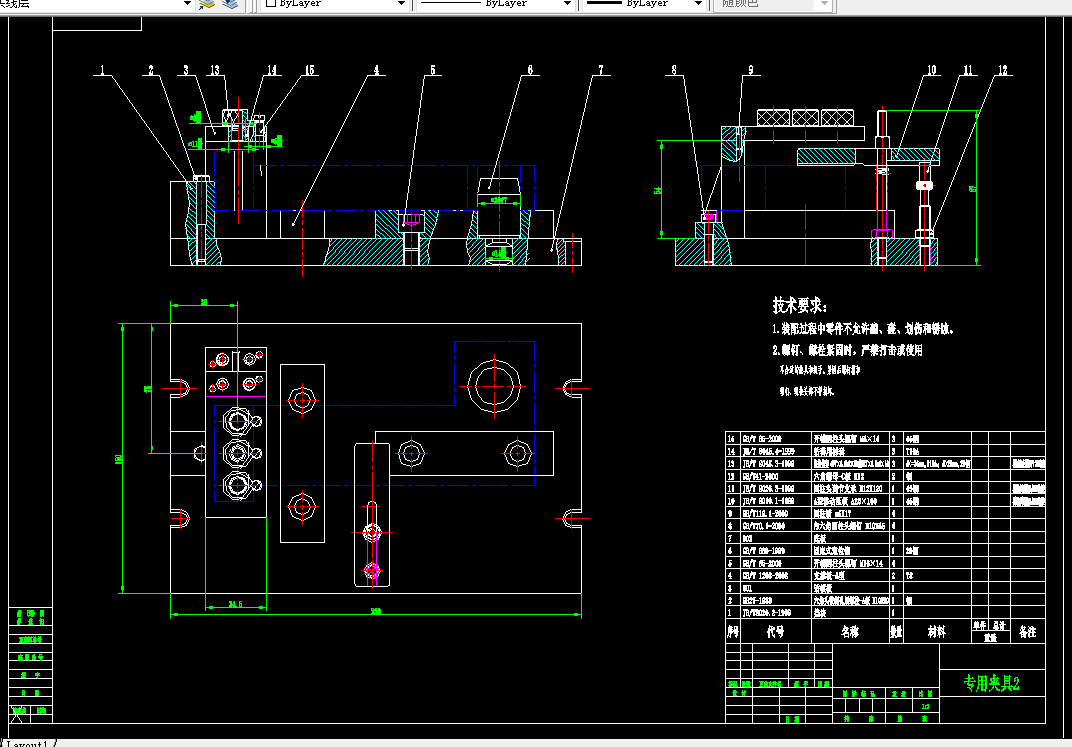Select balloon number 9 label
1072x747 pixels.
(x=751, y=70)
